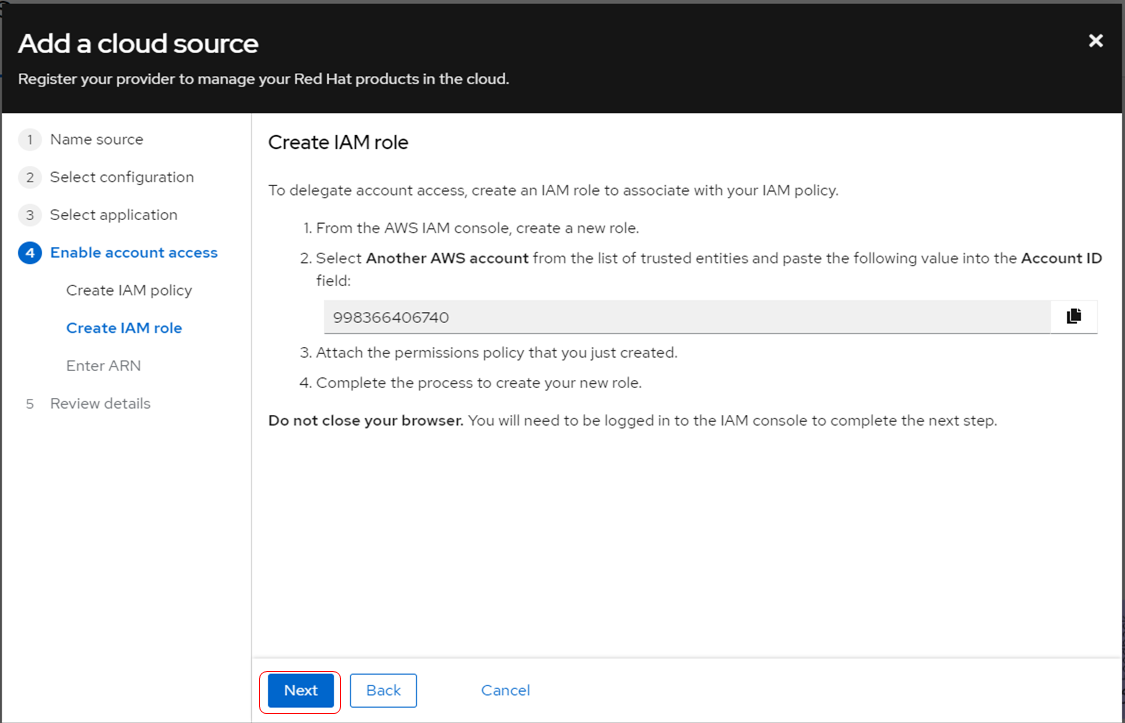
Task: Click the active step 4 badge
Action: pos(30,253)
